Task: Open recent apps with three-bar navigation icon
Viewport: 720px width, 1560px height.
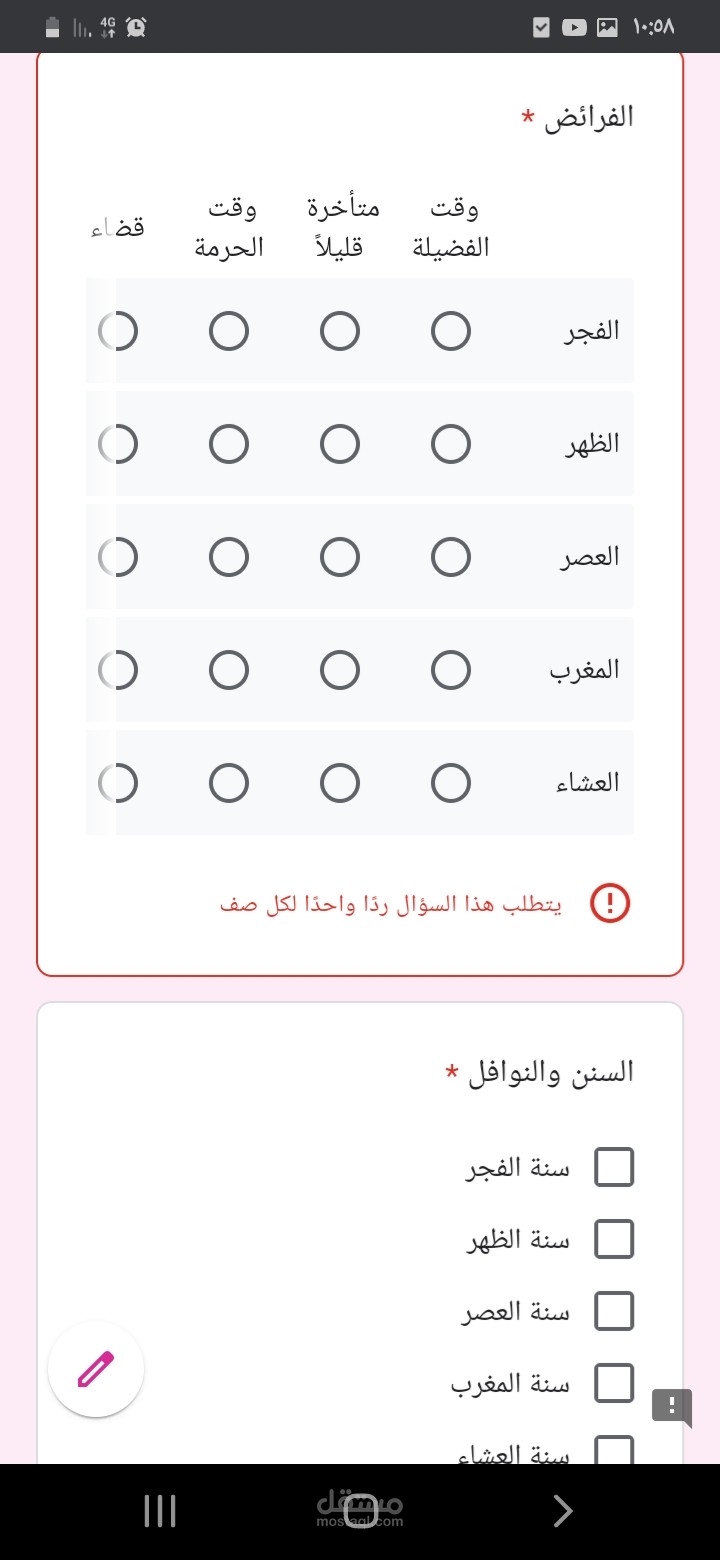Action: click(160, 1511)
